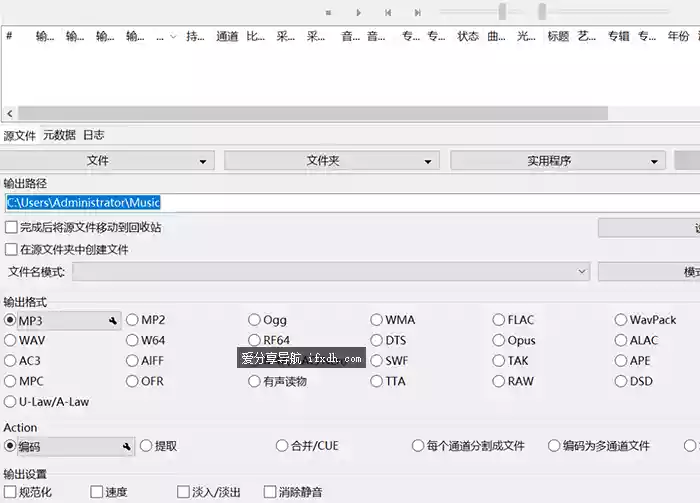Click the 标题 column header
This screenshot has height=503, width=700.
tap(557, 36)
